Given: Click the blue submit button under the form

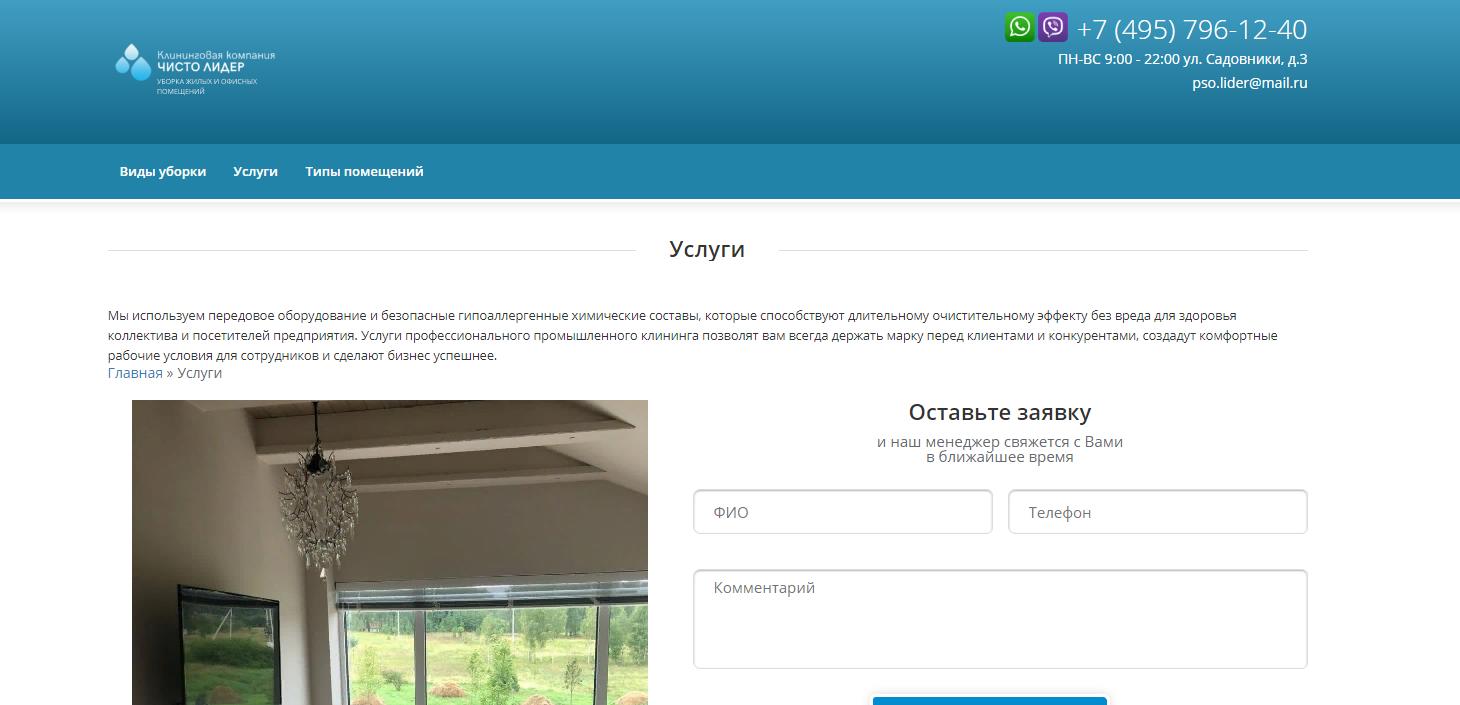Looking at the screenshot, I should coord(990,700).
